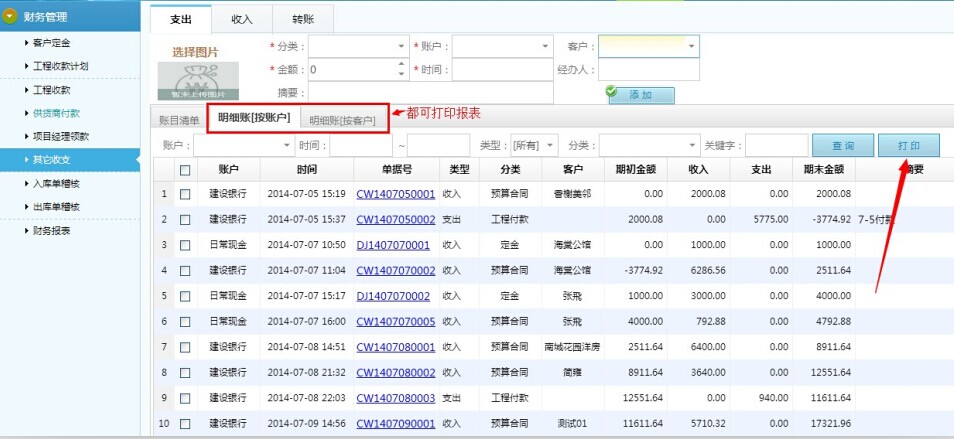
Task: Collapse the 财务管理 panel via yellow arrow icon
Action: click(x=11, y=15)
